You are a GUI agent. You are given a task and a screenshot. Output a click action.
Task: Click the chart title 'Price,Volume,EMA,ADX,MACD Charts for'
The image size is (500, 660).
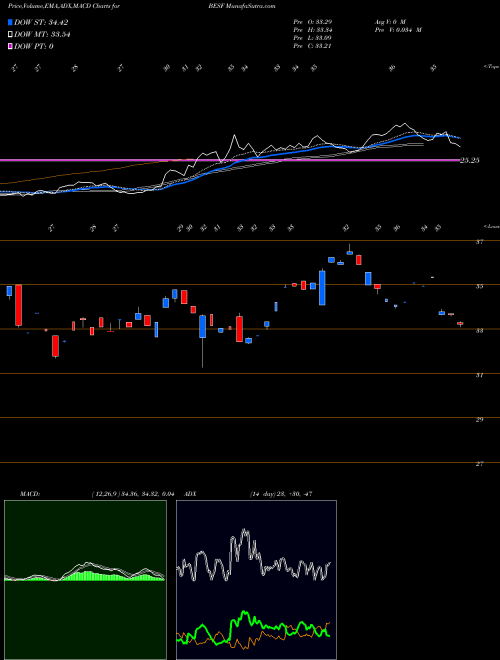tap(64, 7)
